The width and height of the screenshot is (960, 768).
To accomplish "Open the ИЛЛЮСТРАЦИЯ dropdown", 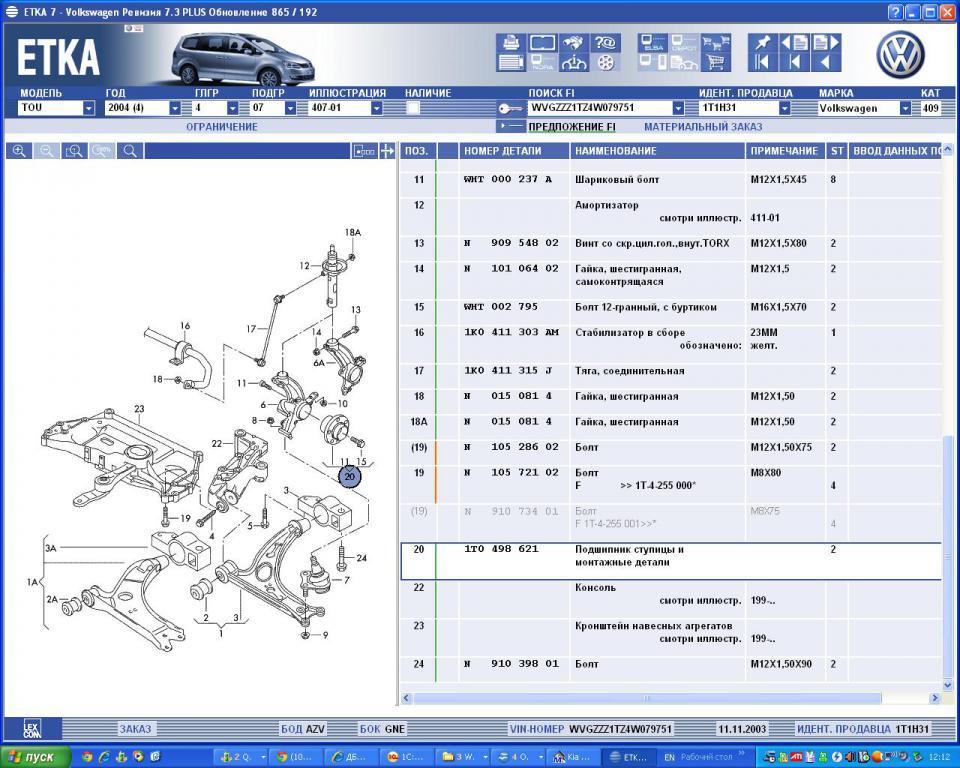I will click(x=377, y=108).
